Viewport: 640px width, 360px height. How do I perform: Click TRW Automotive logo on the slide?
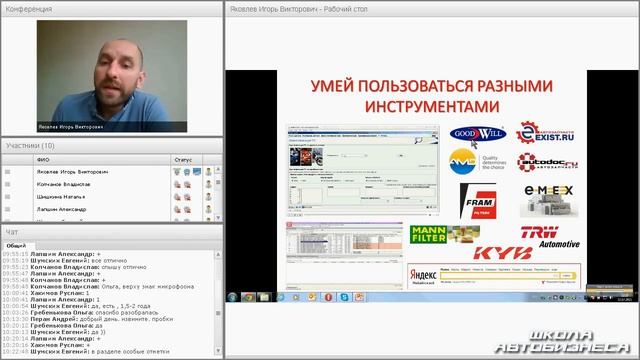[550, 237]
